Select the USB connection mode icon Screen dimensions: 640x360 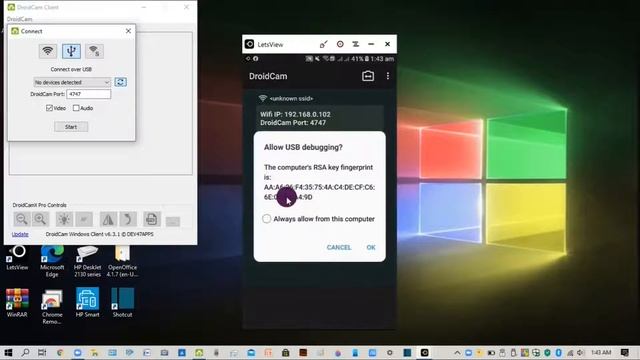pos(71,51)
